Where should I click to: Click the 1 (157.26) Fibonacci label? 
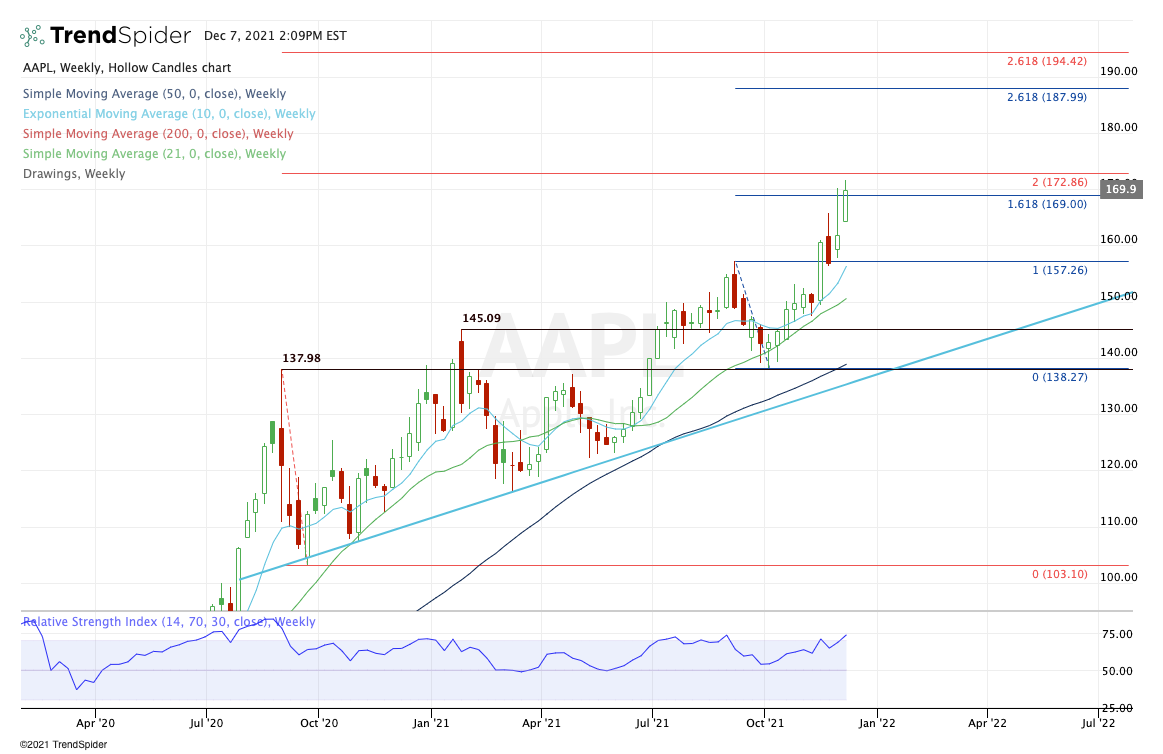point(1060,270)
